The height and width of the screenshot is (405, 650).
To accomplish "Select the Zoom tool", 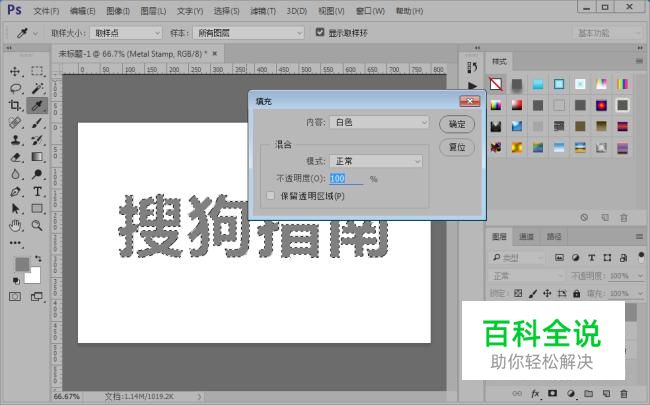I will 37,226.
